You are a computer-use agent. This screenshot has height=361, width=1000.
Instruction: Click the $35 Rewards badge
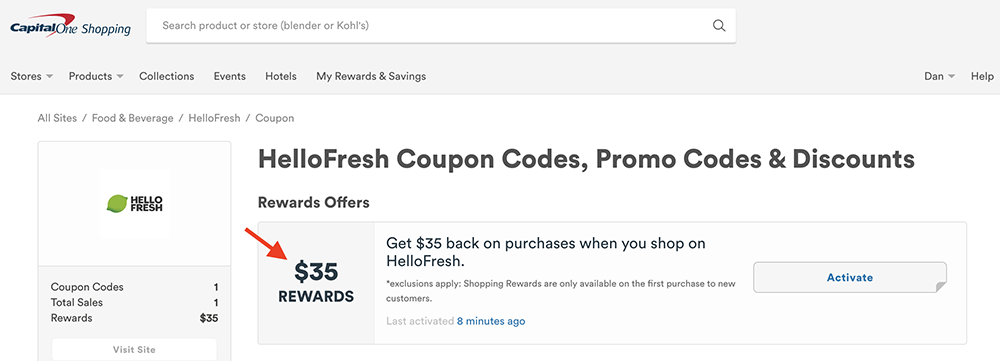pos(316,283)
